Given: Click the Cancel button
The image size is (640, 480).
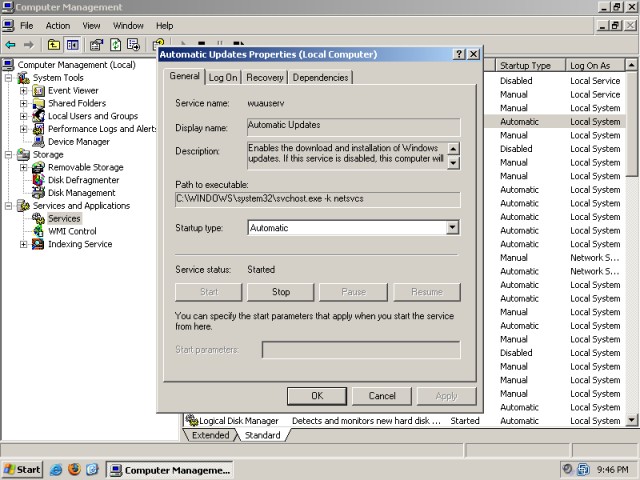Looking at the screenshot, I should [x=382, y=396].
